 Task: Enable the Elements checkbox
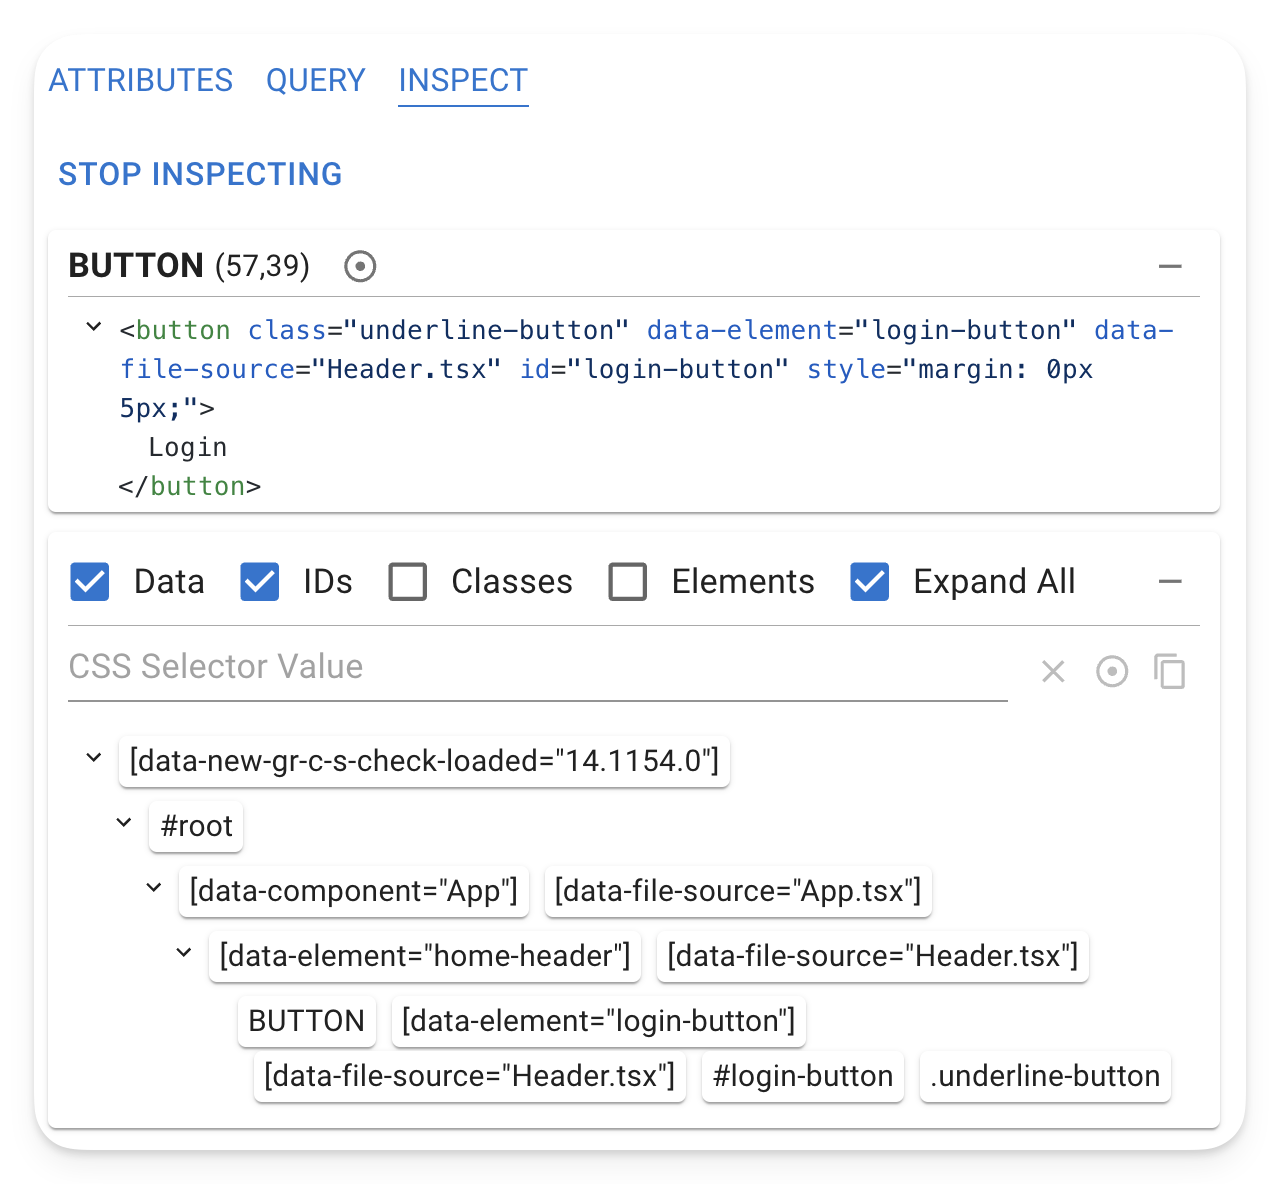coord(628,582)
